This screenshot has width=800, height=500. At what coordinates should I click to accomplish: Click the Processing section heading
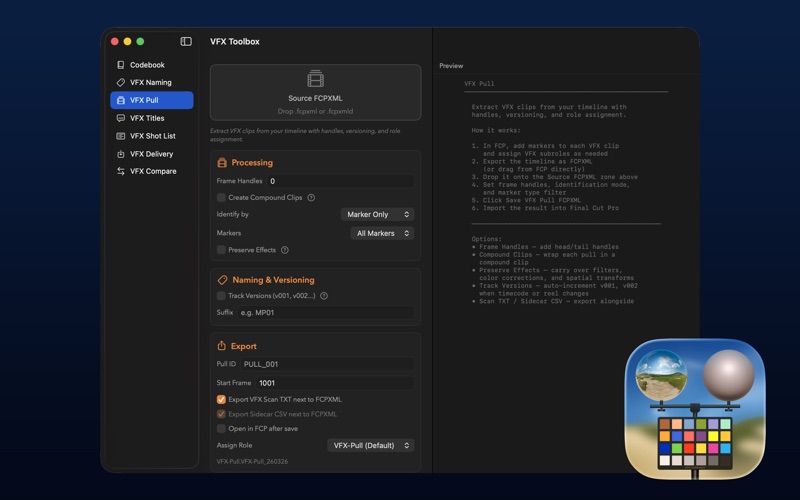click(x=252, y=162)
